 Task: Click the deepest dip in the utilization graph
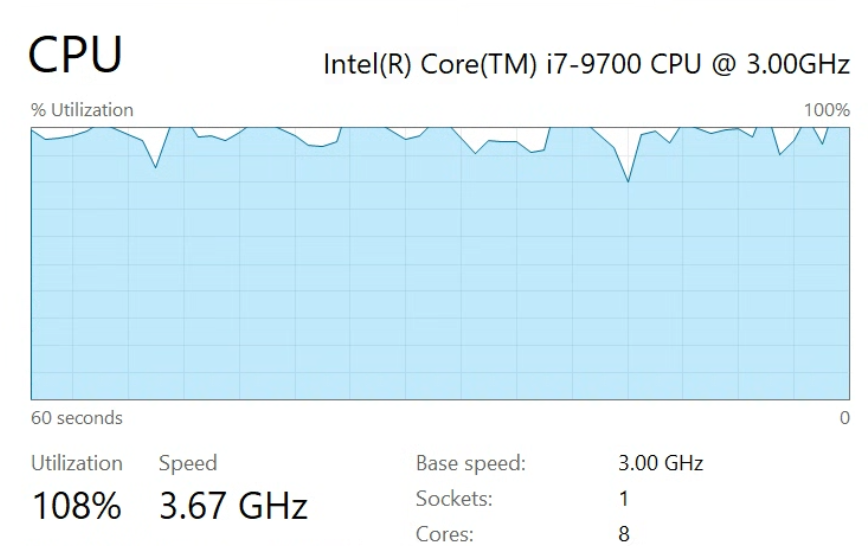click(x=628, y=181)
